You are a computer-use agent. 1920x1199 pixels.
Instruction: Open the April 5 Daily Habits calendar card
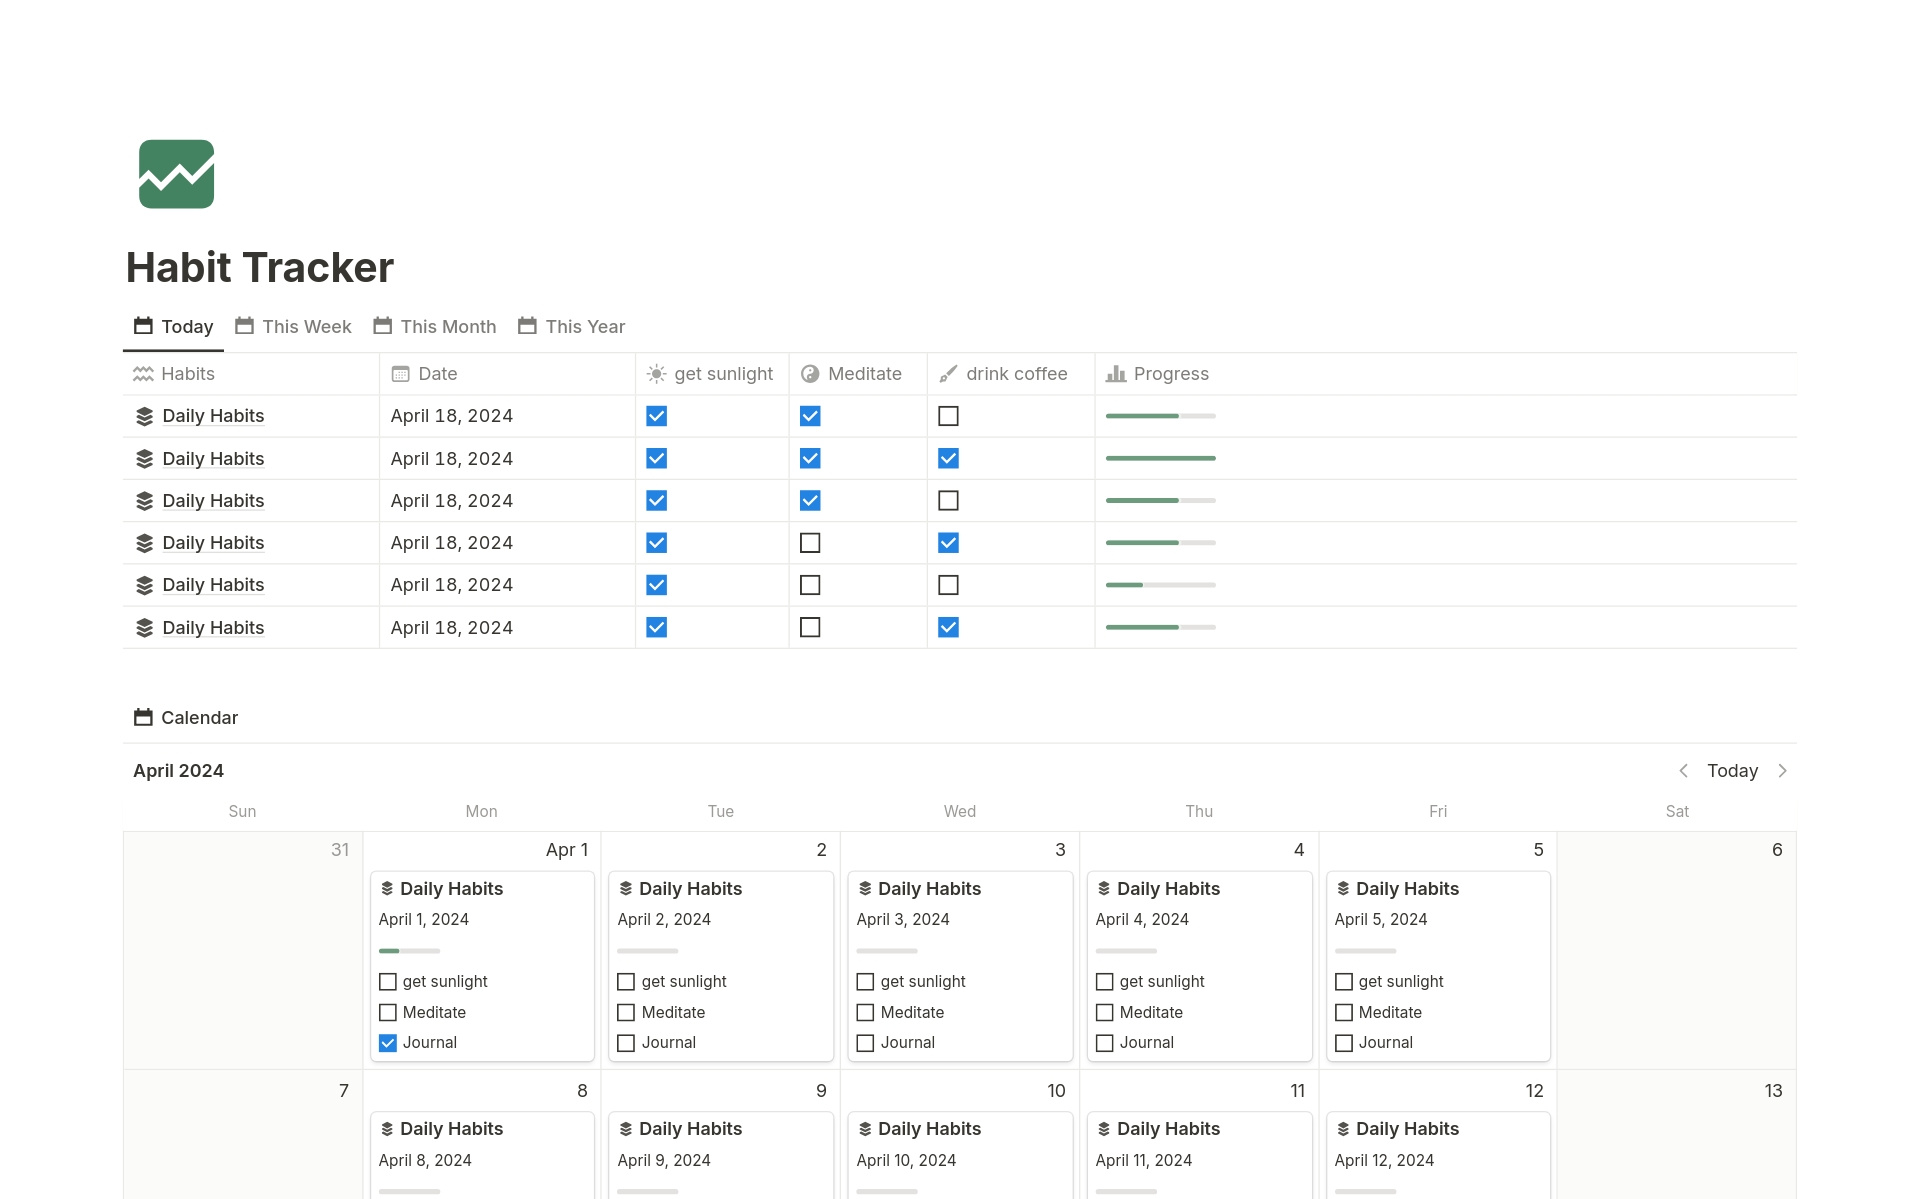click(1406, 889)
